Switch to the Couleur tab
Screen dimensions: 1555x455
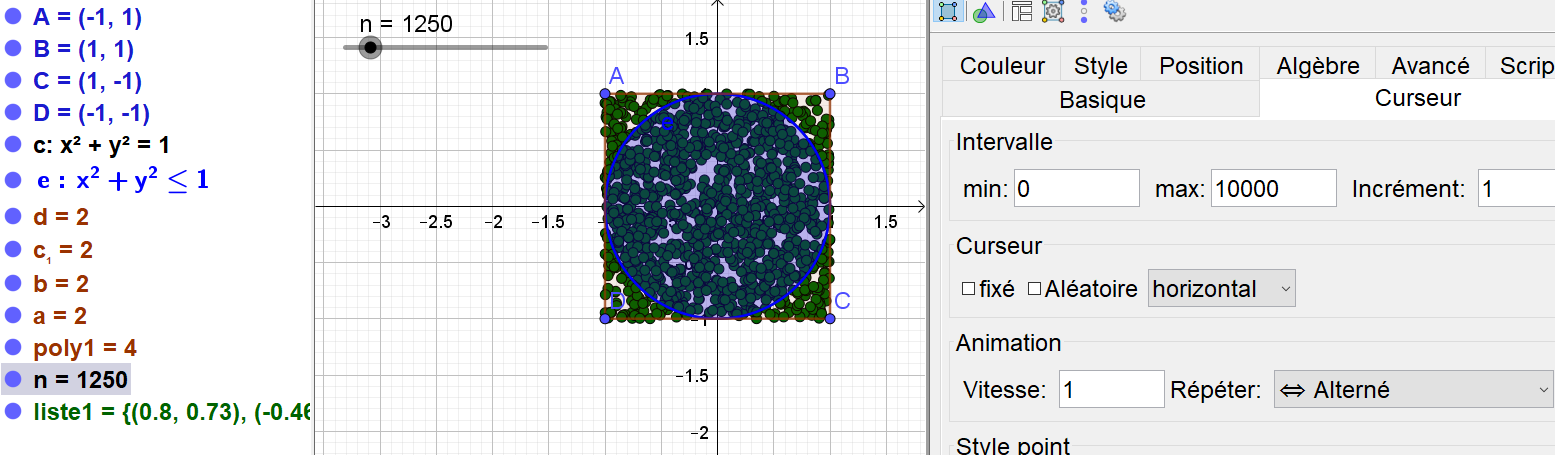click(x=1002, y=66)
